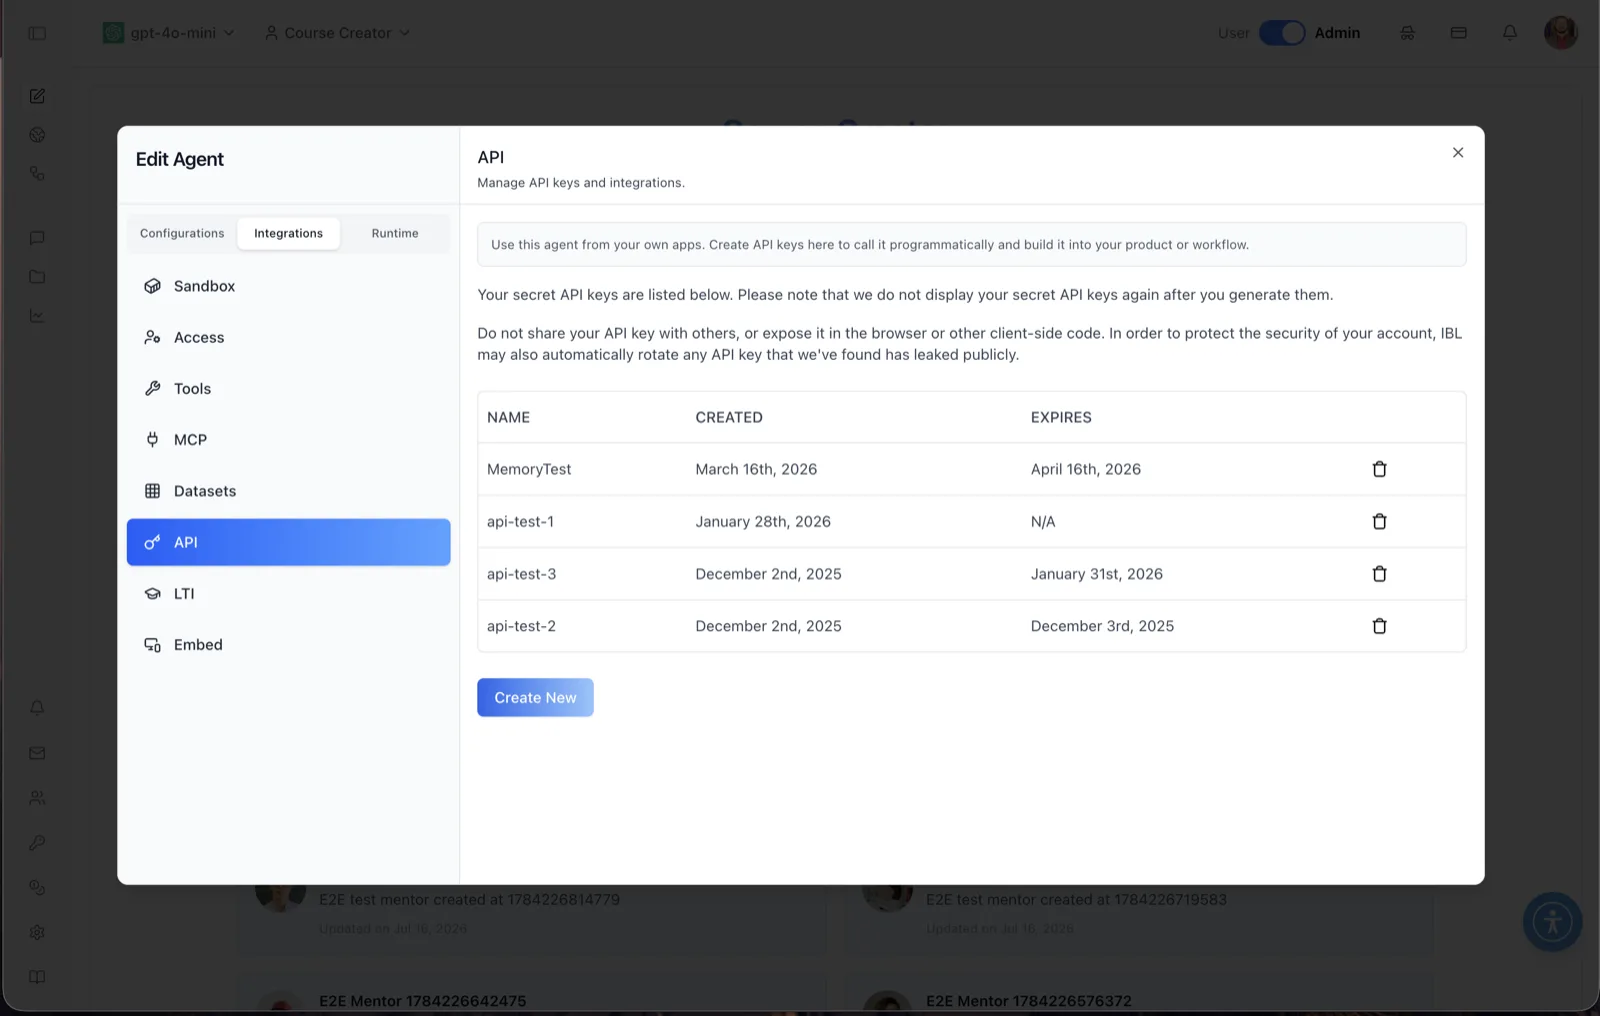Click the December 3rd, 2025 expiry date
This screenshot has height=1016, width=1600.
[x=1102, y=626]
